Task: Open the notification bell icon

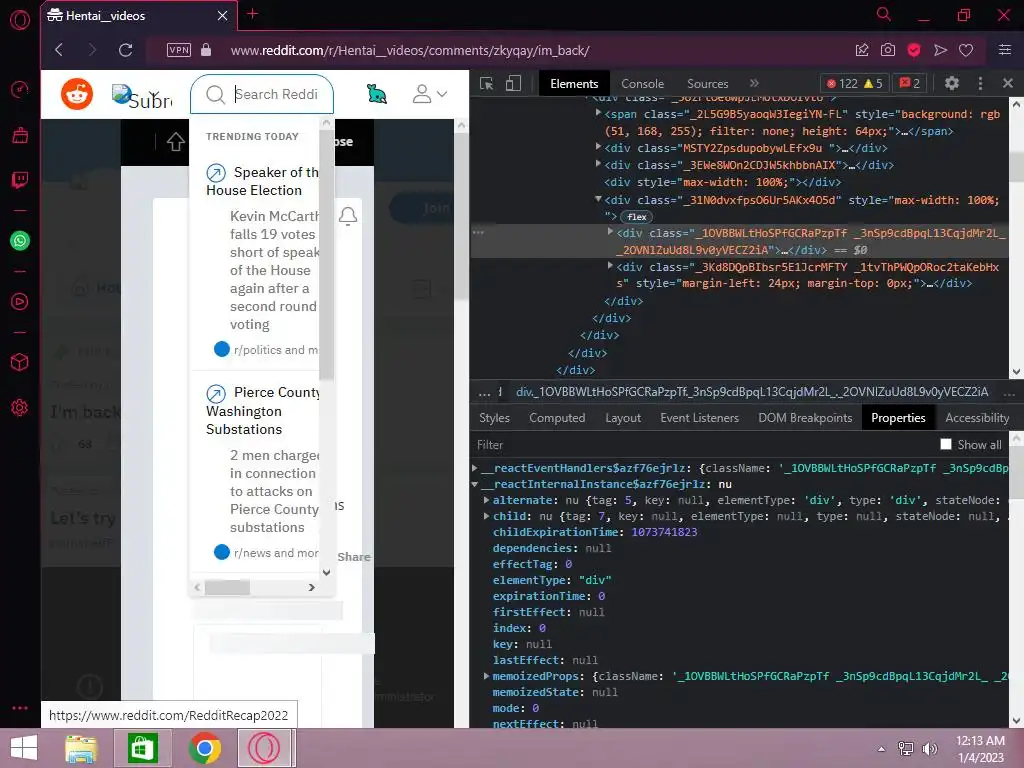Action: tap(348, 216)
